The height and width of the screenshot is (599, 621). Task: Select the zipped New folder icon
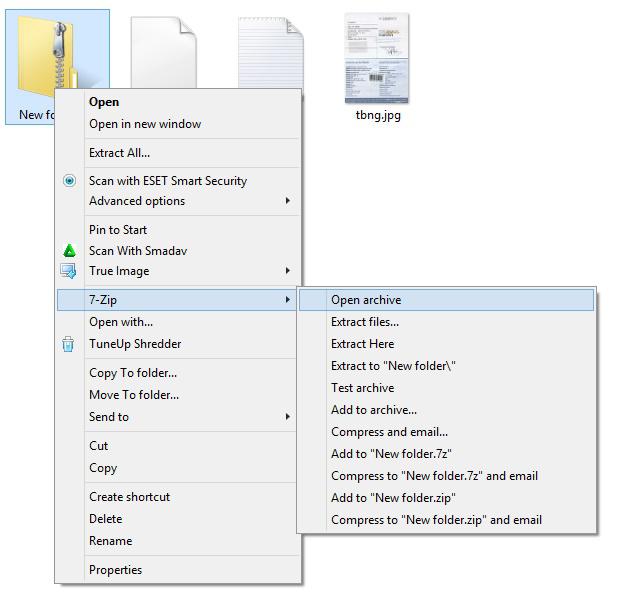click(46, 53)
